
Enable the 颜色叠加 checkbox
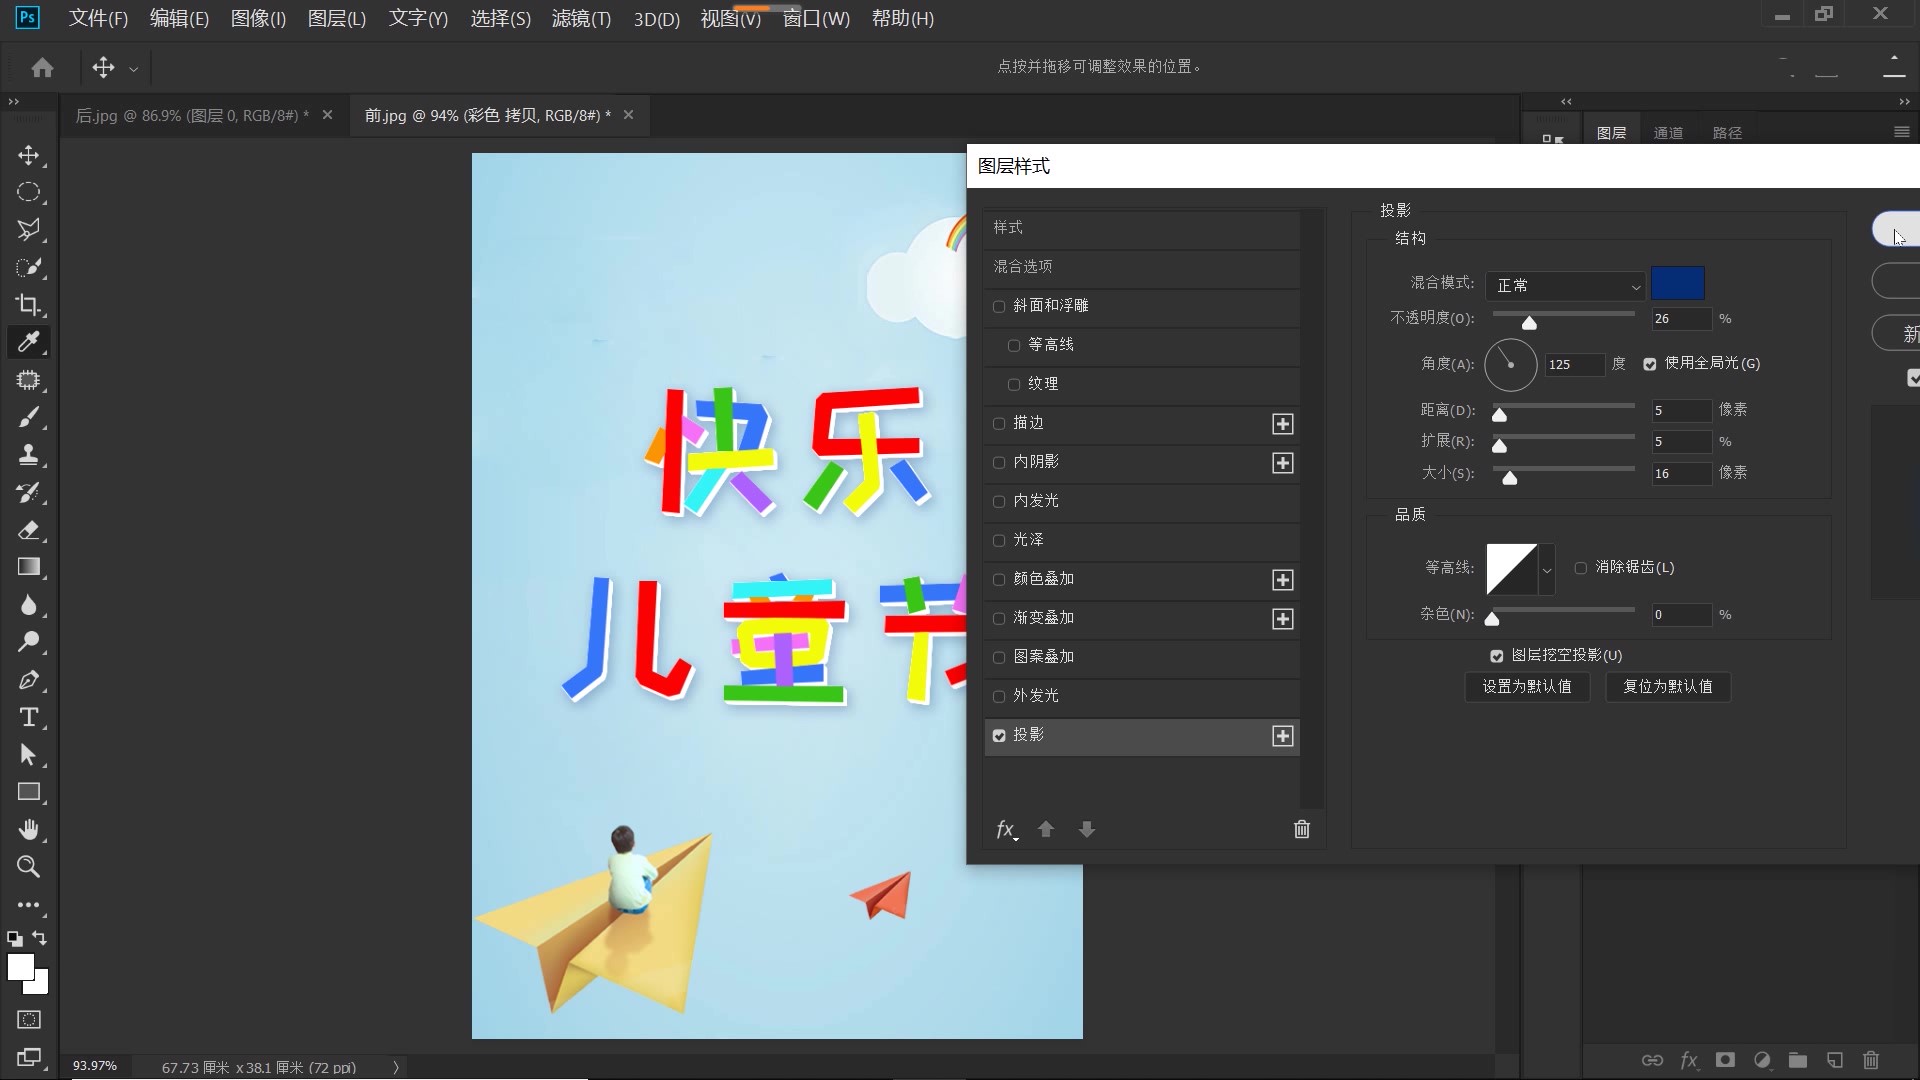pyautogui.click(x=999, y=580)
